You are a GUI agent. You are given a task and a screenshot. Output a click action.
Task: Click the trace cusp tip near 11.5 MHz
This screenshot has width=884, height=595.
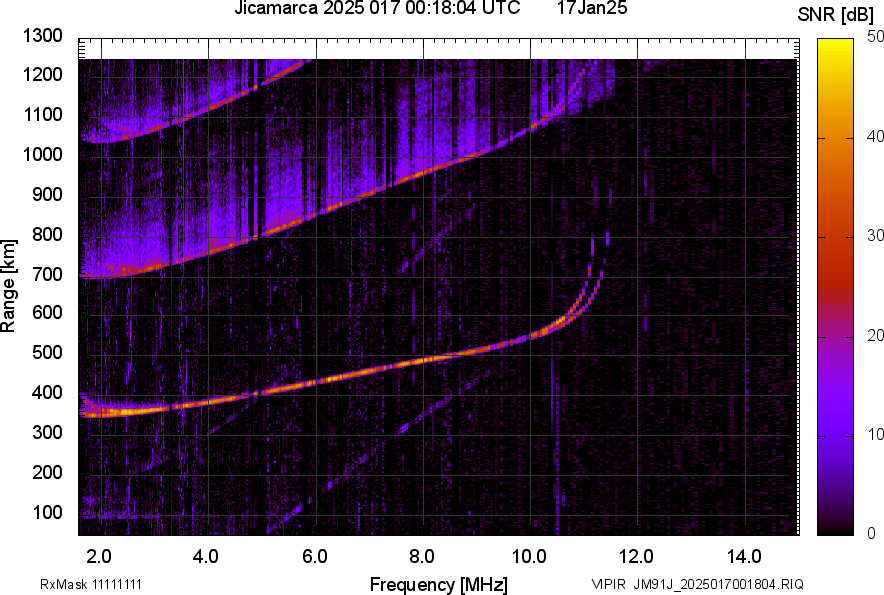607,238
